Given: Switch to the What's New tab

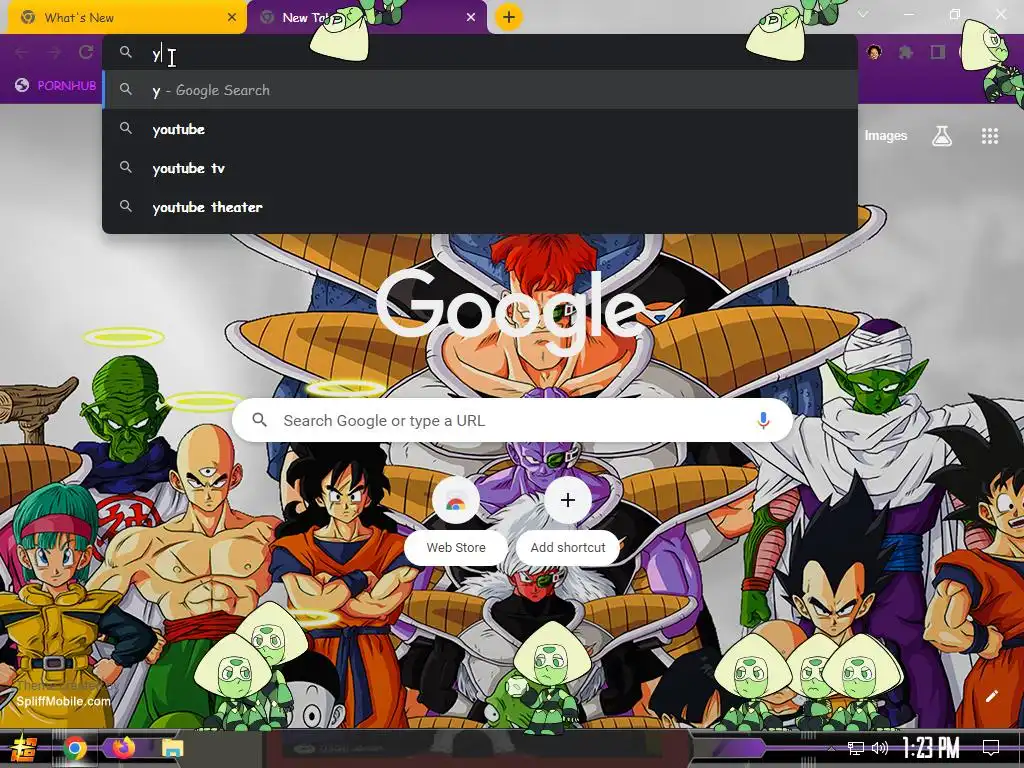Looking at the screenshot, I should [127, 18].
